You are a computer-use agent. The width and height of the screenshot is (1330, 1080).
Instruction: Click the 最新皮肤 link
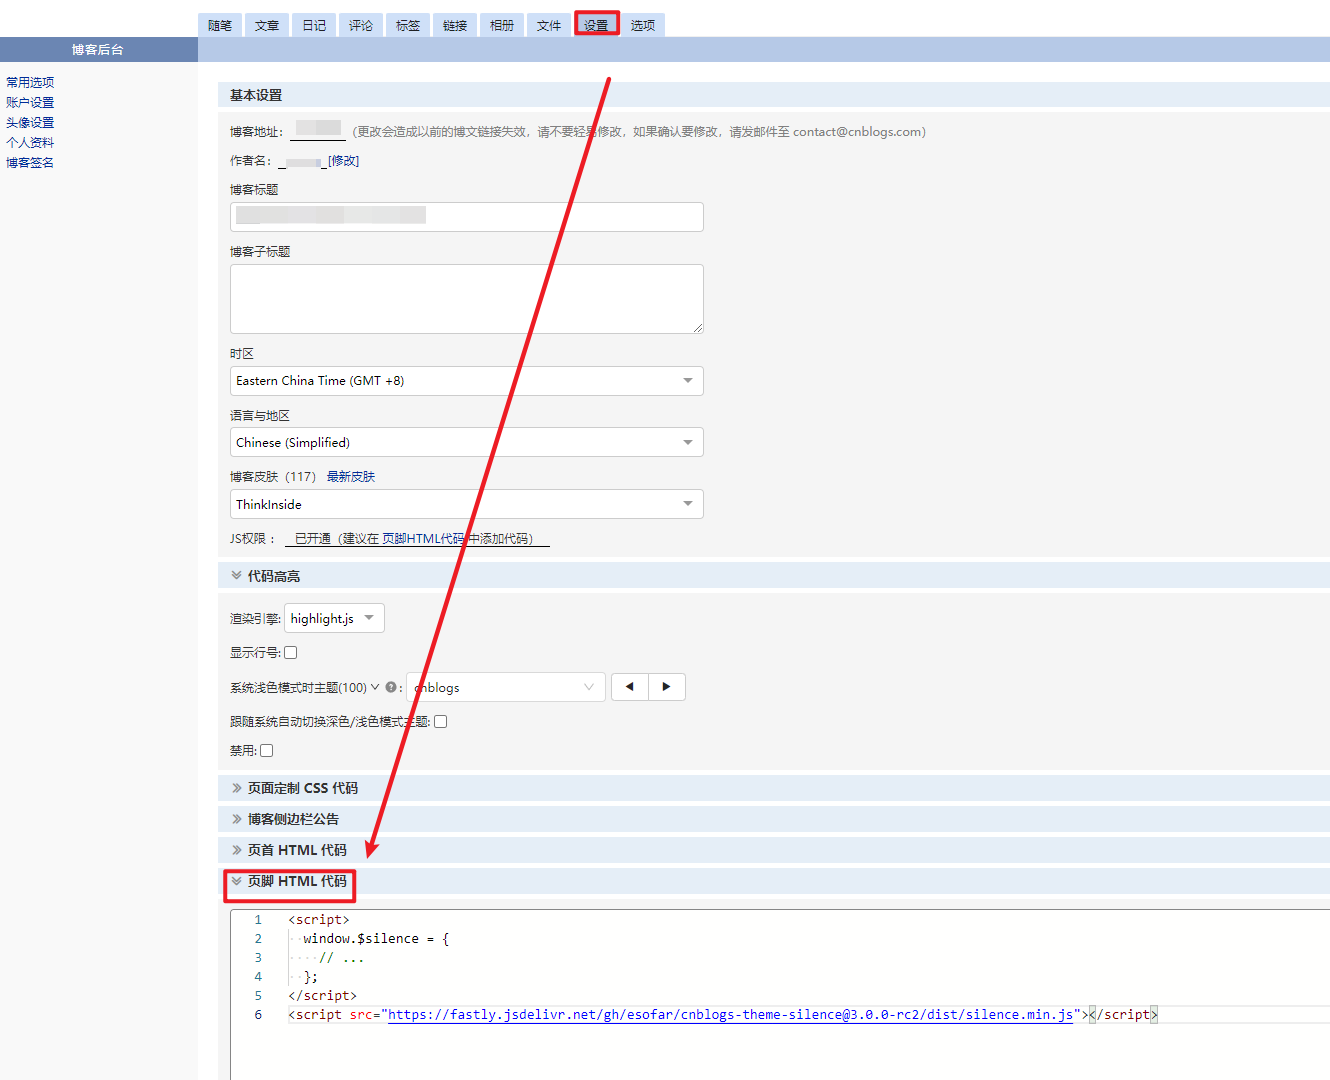[x=351, y=477]
